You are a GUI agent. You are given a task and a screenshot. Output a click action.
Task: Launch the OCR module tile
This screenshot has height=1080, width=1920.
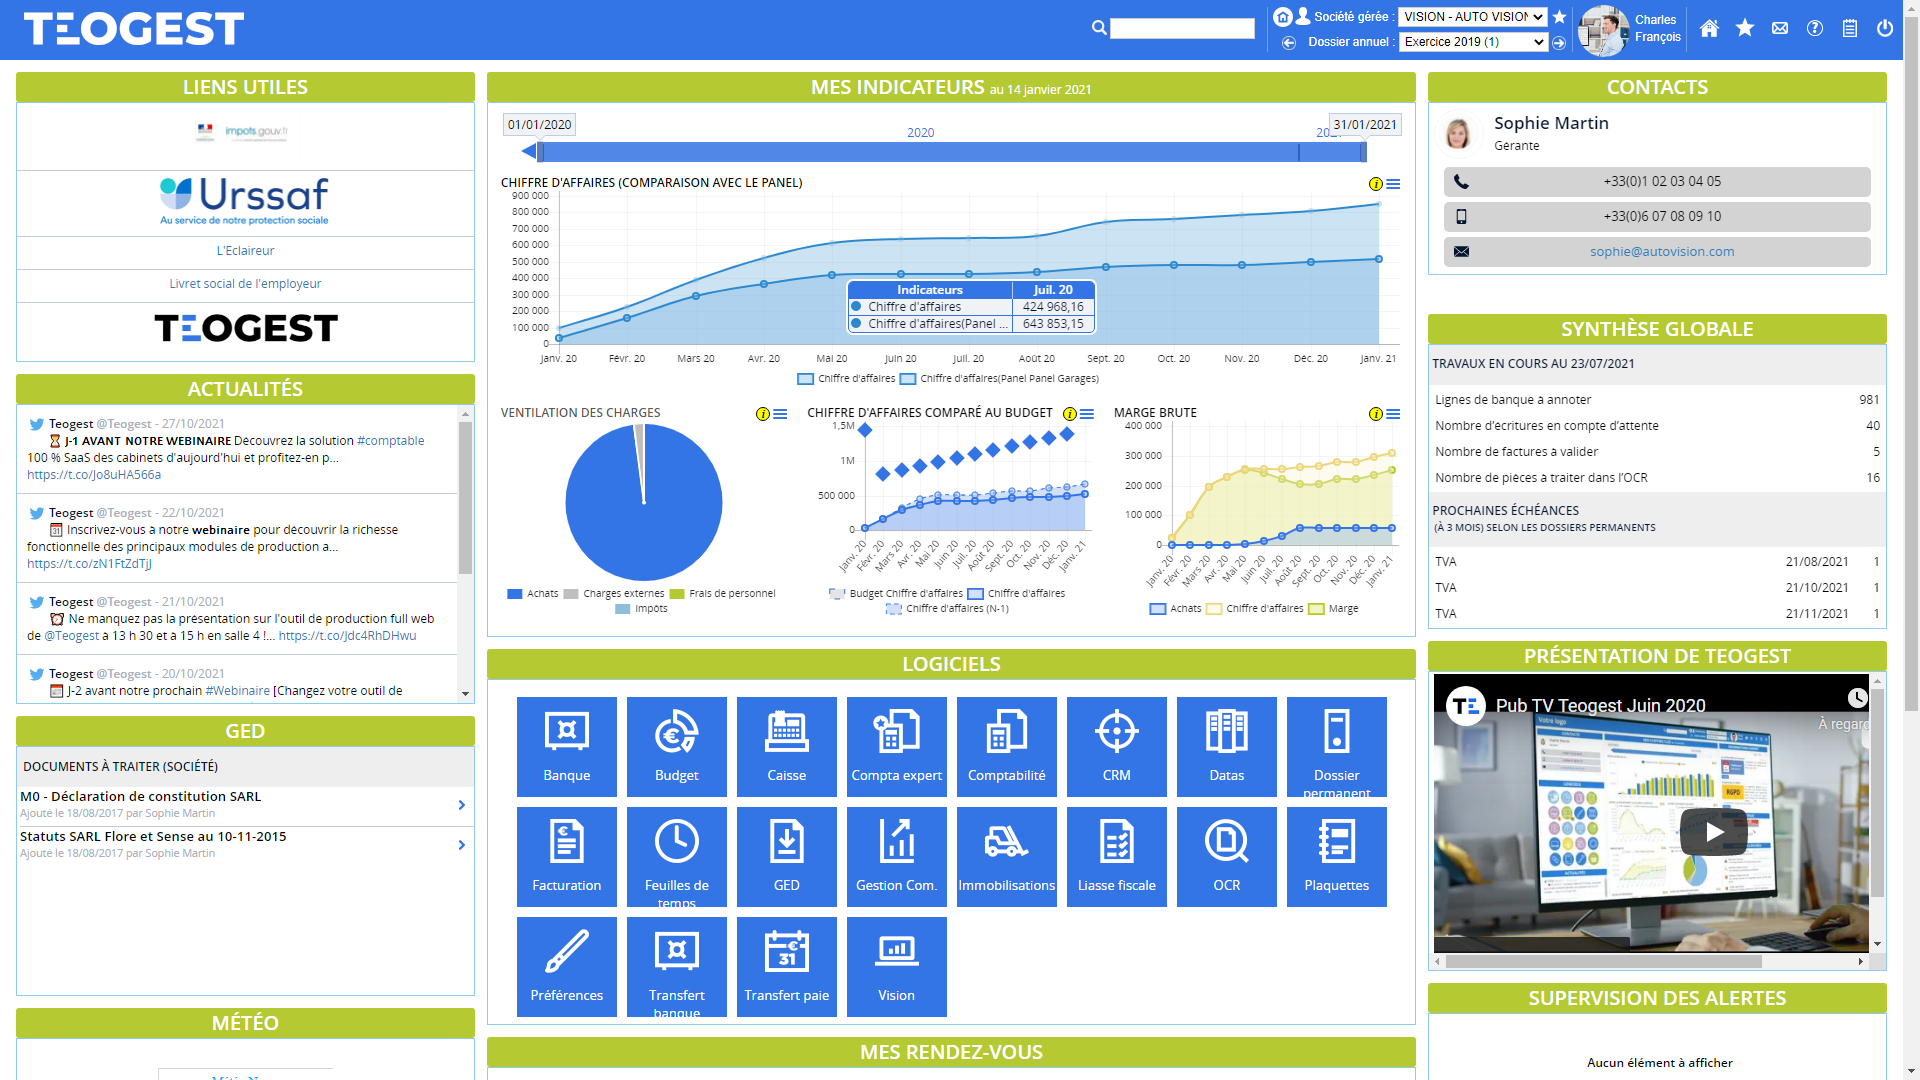point(1226,856)
